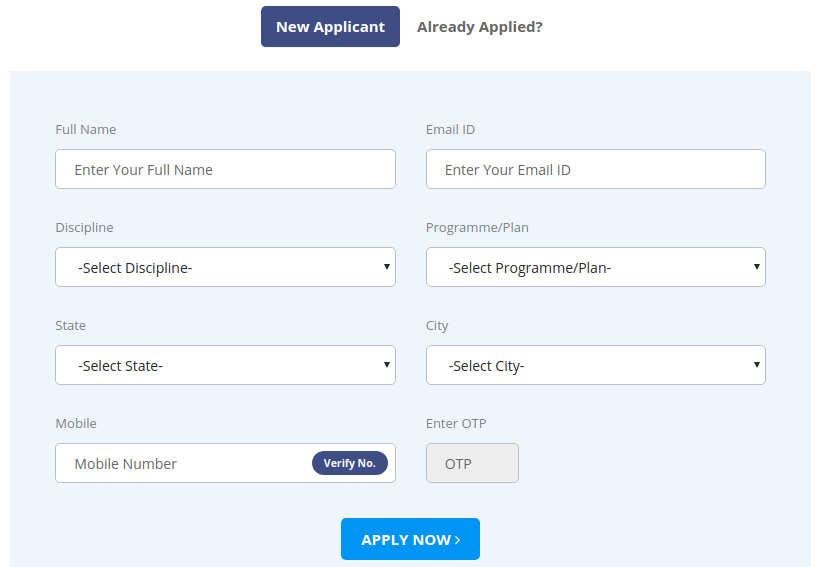The image size is (823, 567).
Task: Click the Verify No. button
Action: (350, 463)
